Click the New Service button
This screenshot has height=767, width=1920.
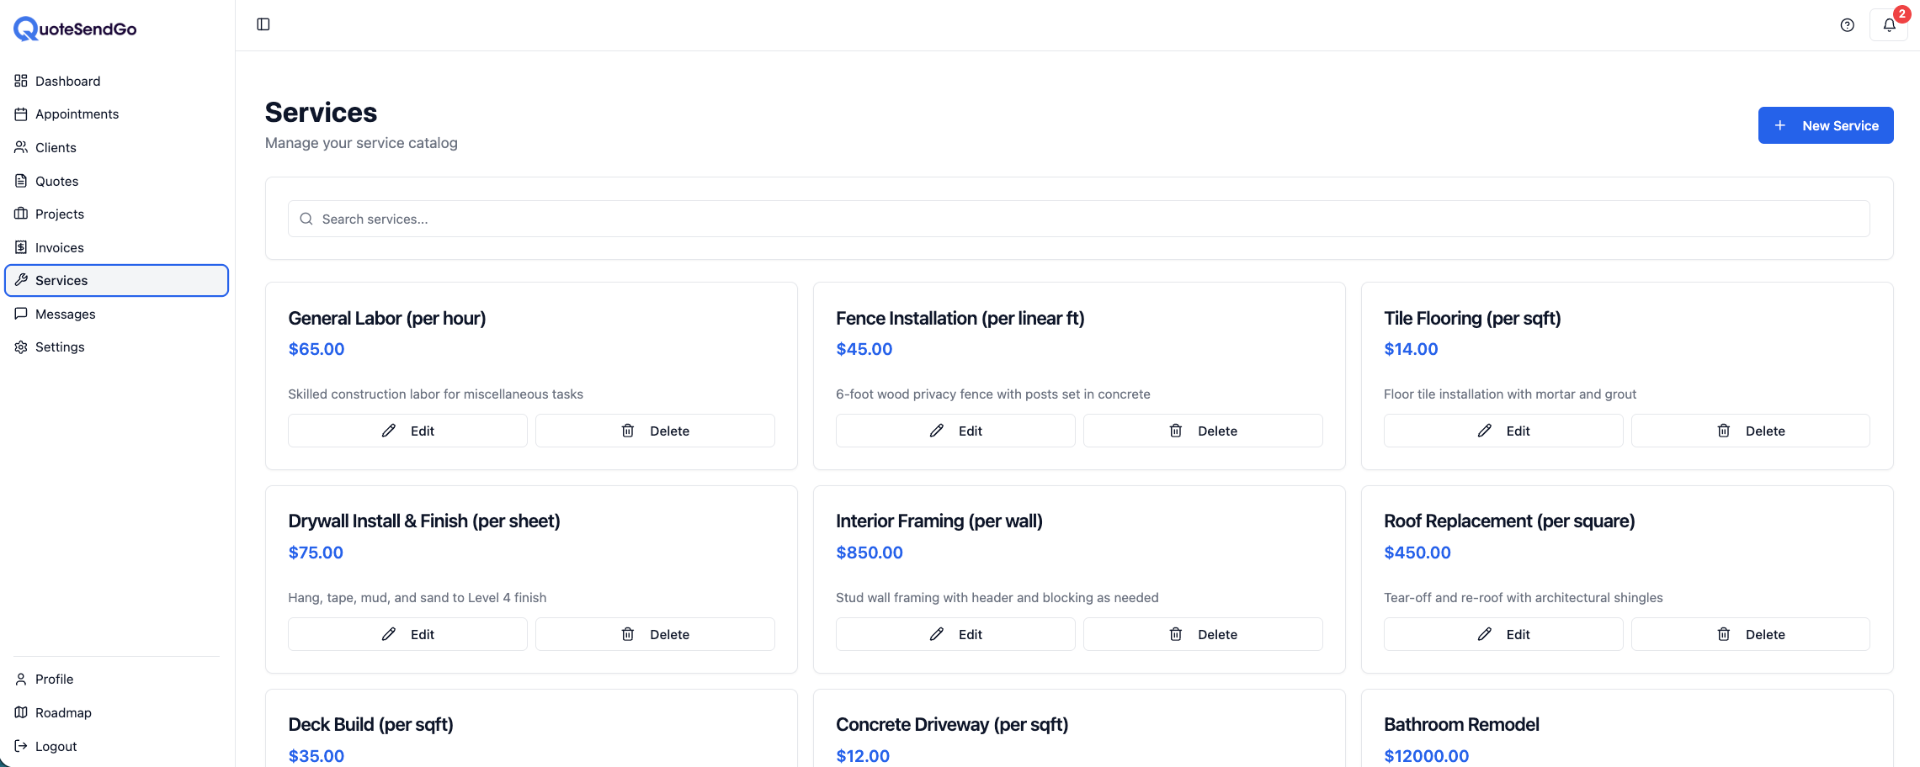point(1825,126)
